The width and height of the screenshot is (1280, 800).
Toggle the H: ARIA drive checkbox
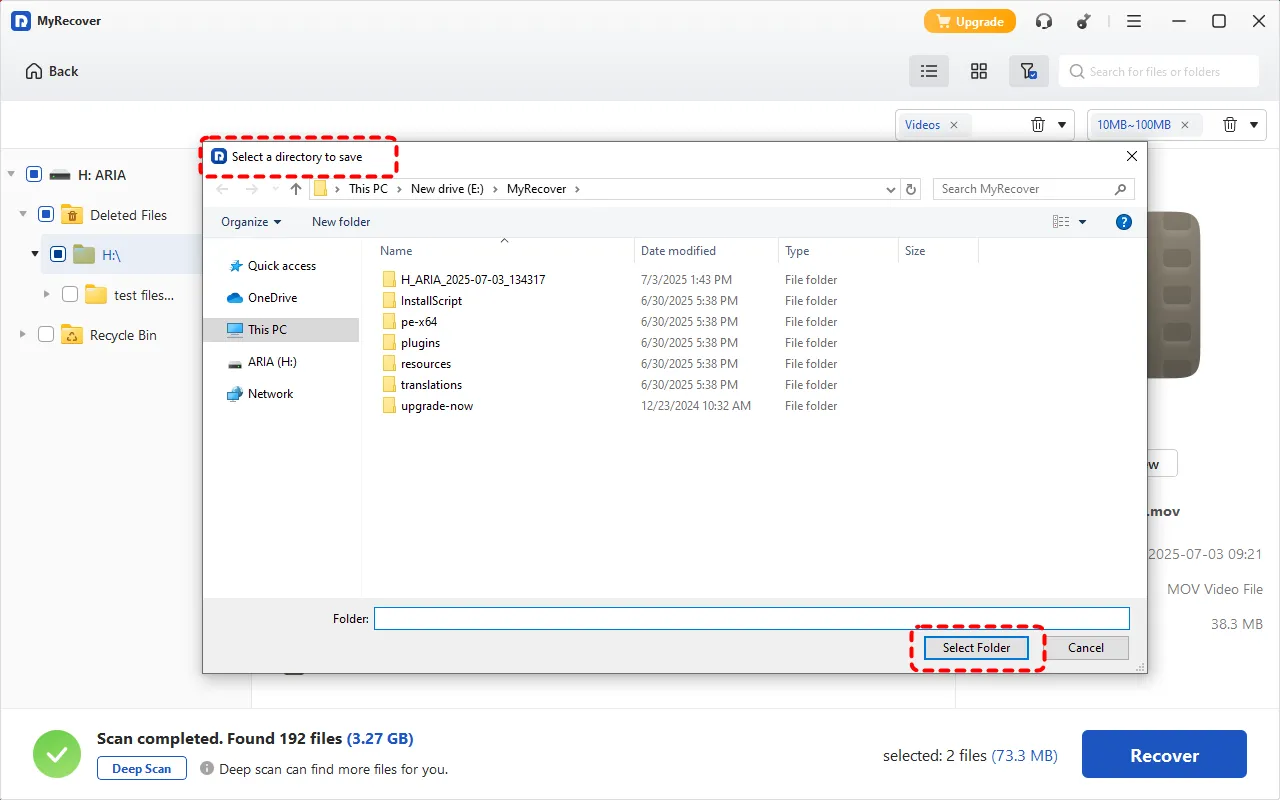(34, 175)
